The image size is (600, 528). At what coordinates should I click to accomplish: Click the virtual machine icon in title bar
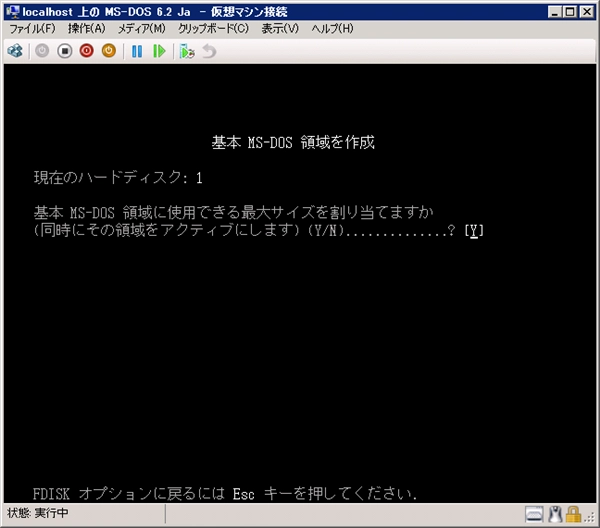click(x=13, y=12)
